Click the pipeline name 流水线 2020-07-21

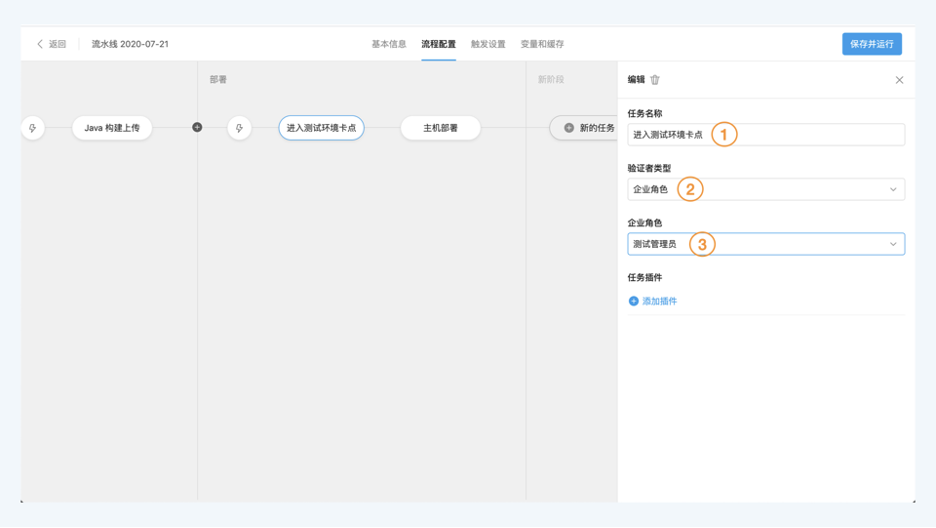pyautogui.click(x=130, y=44)
